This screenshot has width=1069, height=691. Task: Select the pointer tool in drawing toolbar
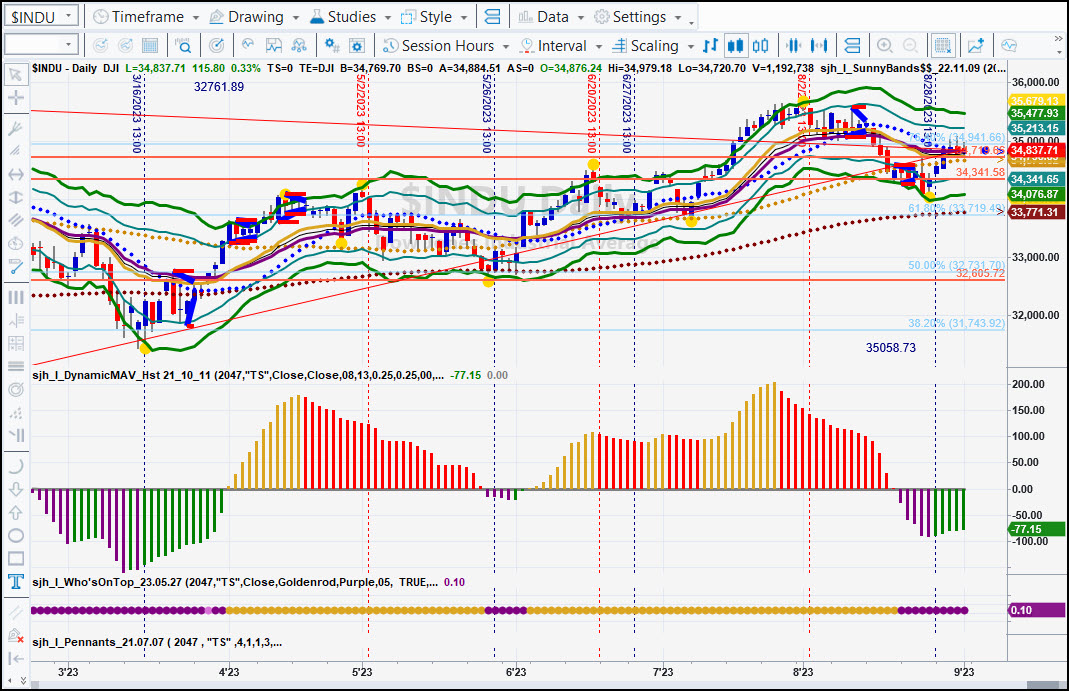(x=15, y=74)
